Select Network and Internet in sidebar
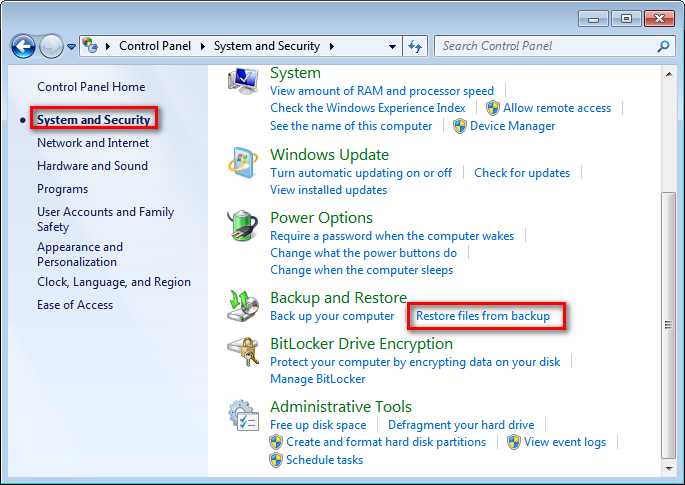Viewport: 685px width, 485px height. tap(93, 143)
